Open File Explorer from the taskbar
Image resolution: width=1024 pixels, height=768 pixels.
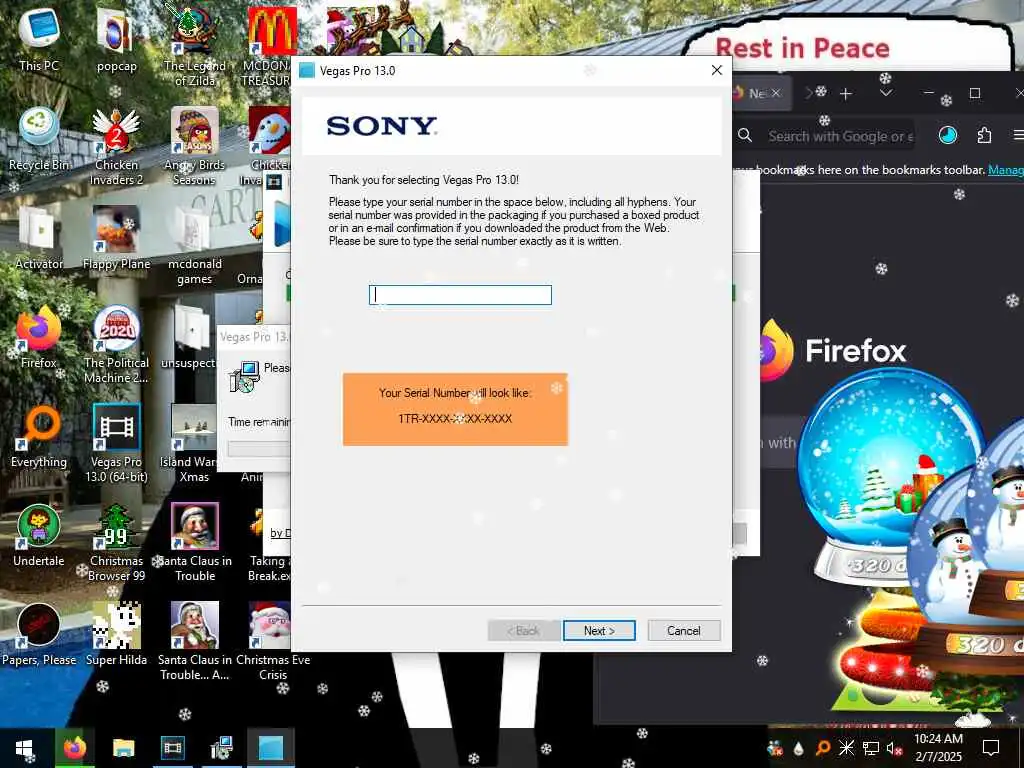click(123, 748)
